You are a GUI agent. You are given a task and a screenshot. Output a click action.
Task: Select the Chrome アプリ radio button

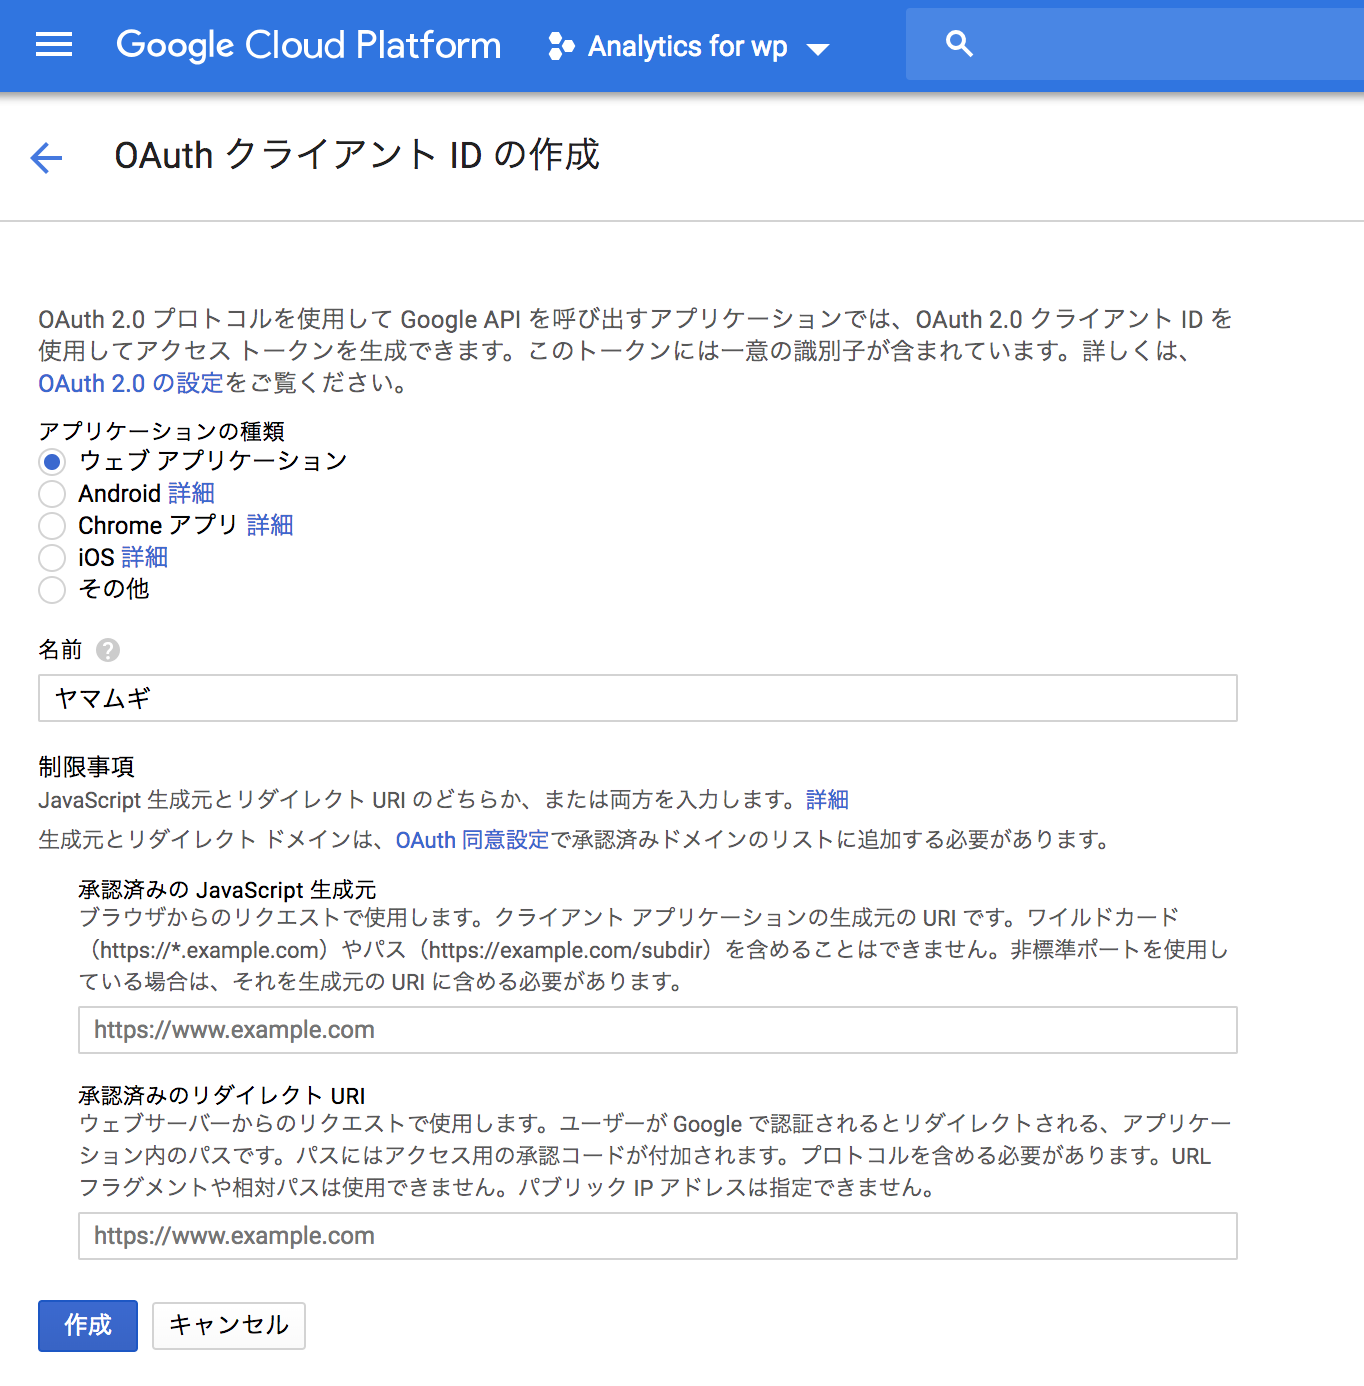tap(52, 526)
